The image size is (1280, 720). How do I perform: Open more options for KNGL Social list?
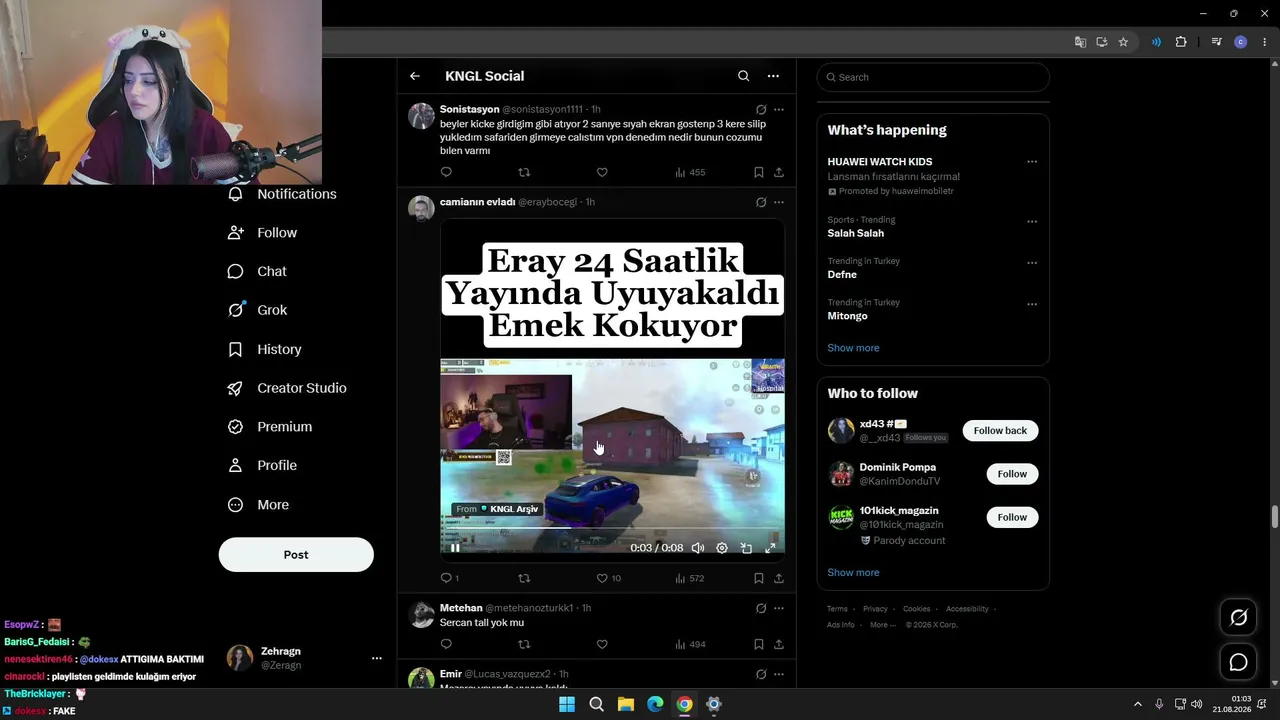pyautogui.click(x=773, y=76)
